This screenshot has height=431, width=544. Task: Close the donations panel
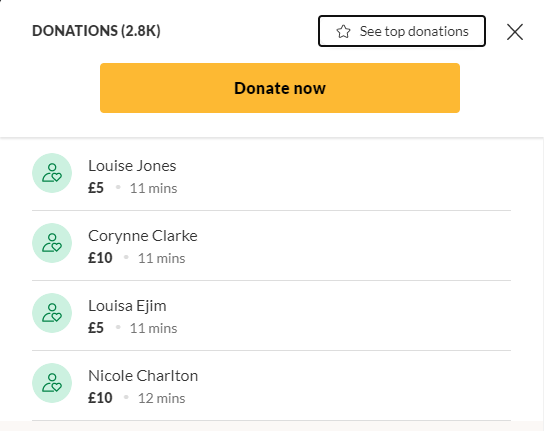click(515, 32)
